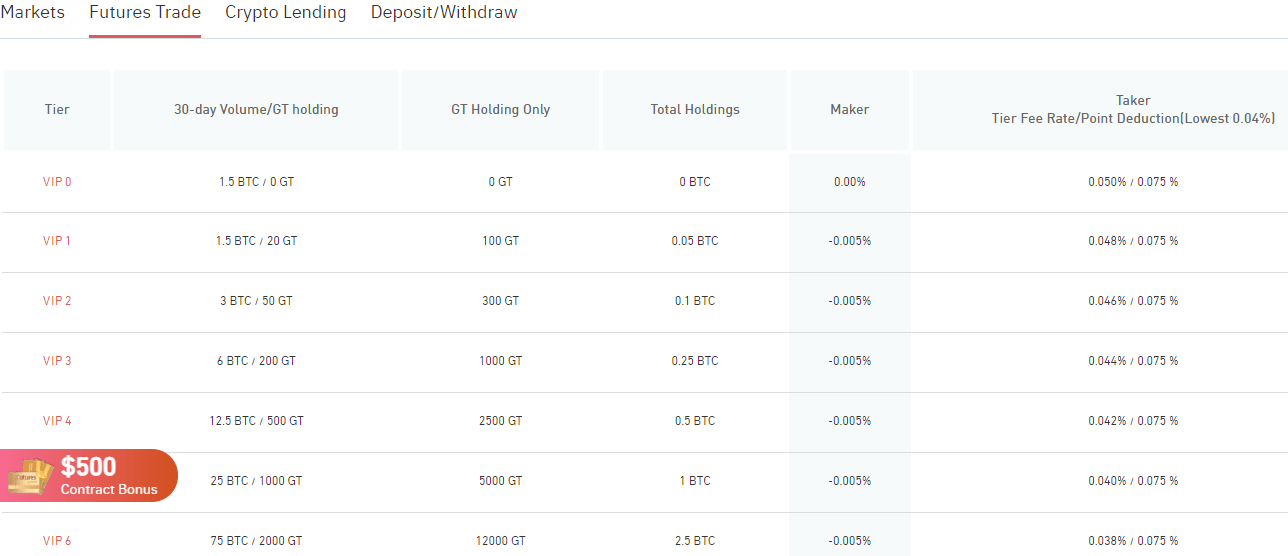Select the VIP 1 tier label

(x=57, y=241)
